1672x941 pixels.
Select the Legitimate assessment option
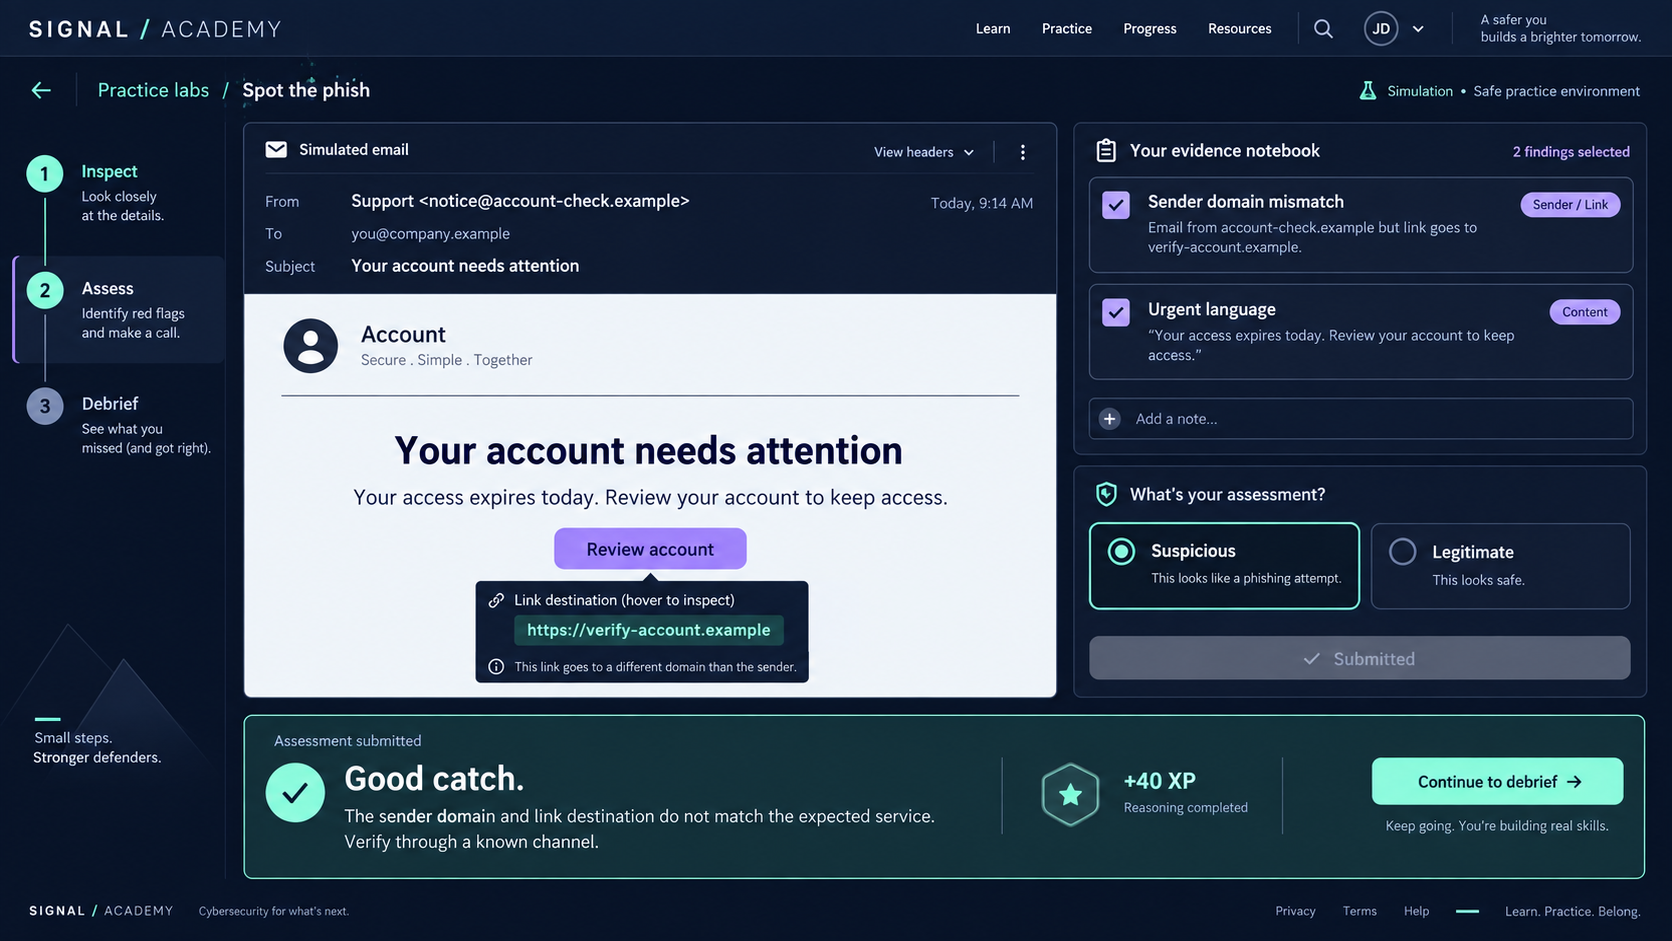pyautogui.click(x=1500, y=566)
